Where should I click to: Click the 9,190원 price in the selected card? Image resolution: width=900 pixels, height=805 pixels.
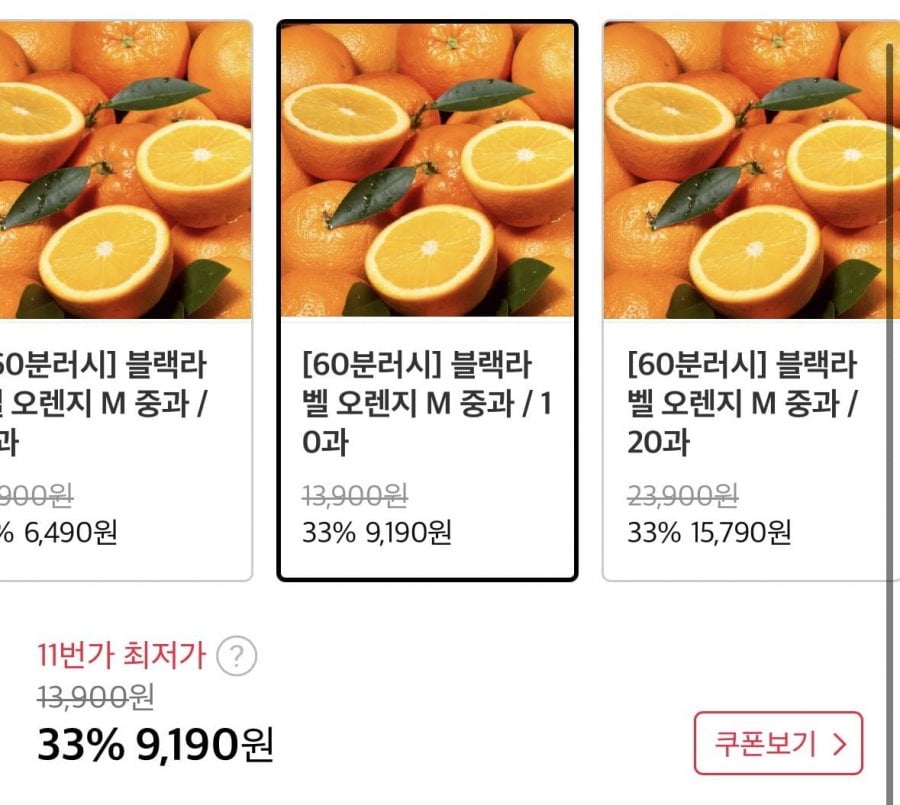coord(409,533)
